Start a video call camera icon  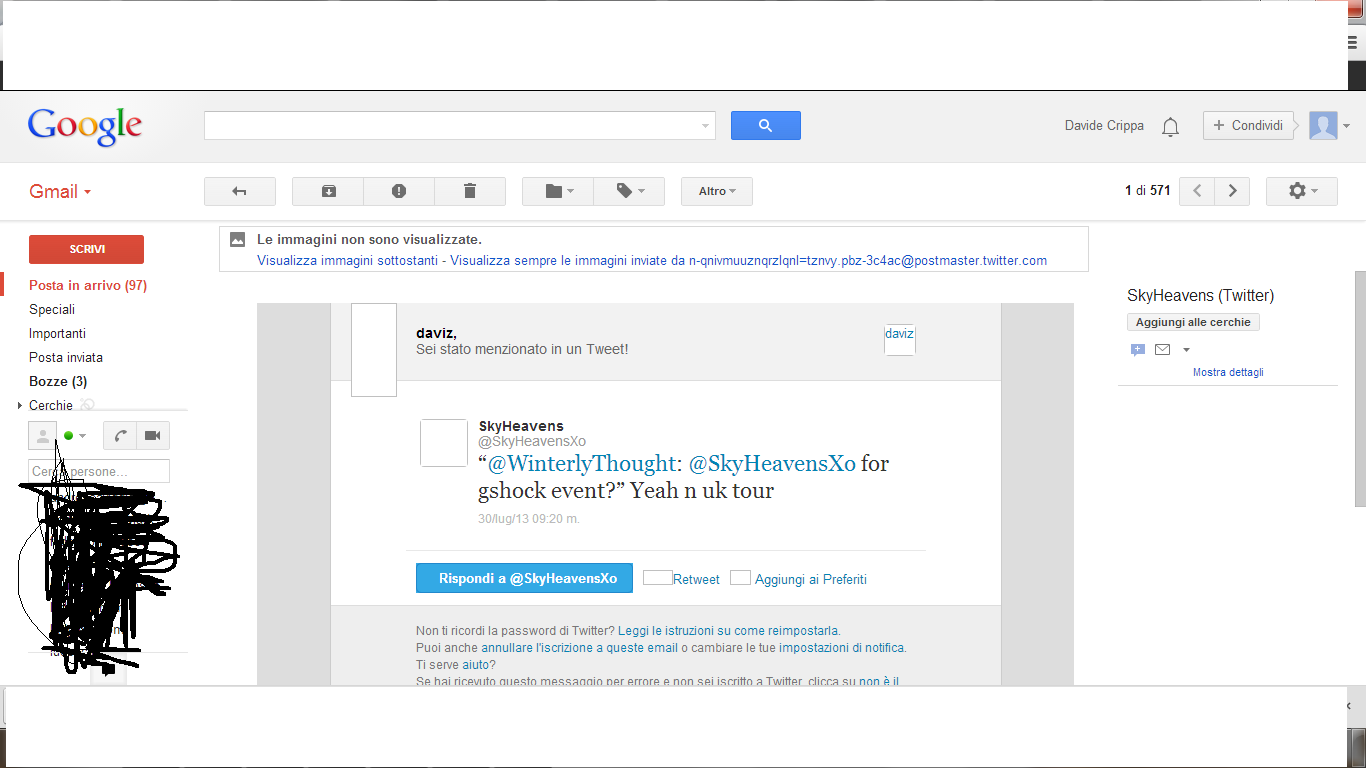pyautogui.click(x=153, y=436)
